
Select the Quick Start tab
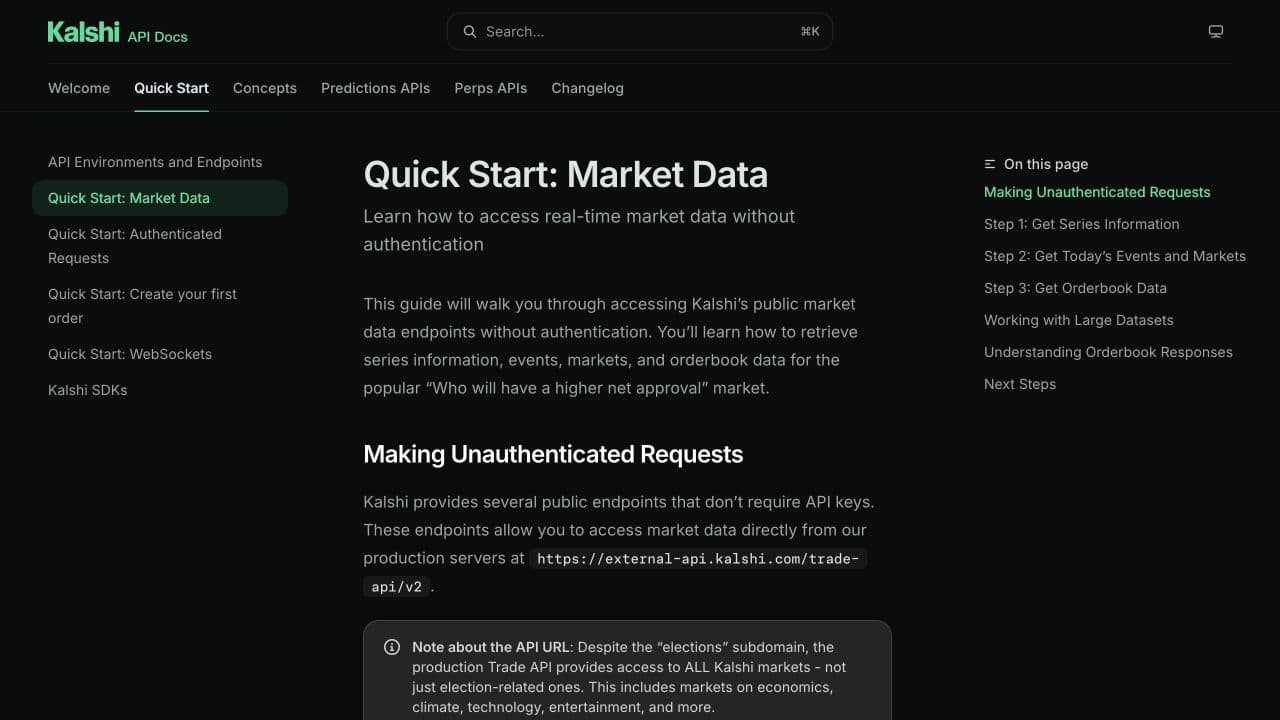(172, 88)
